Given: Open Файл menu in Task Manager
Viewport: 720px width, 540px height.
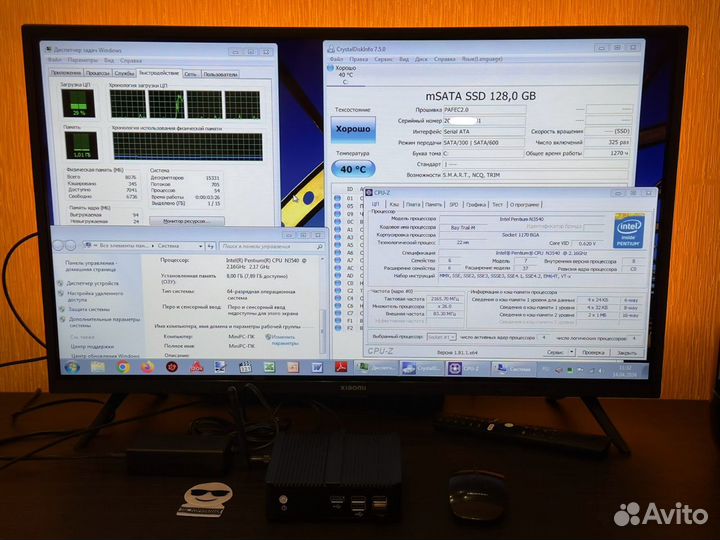Looking at the screenshot, I should point(55,60).
